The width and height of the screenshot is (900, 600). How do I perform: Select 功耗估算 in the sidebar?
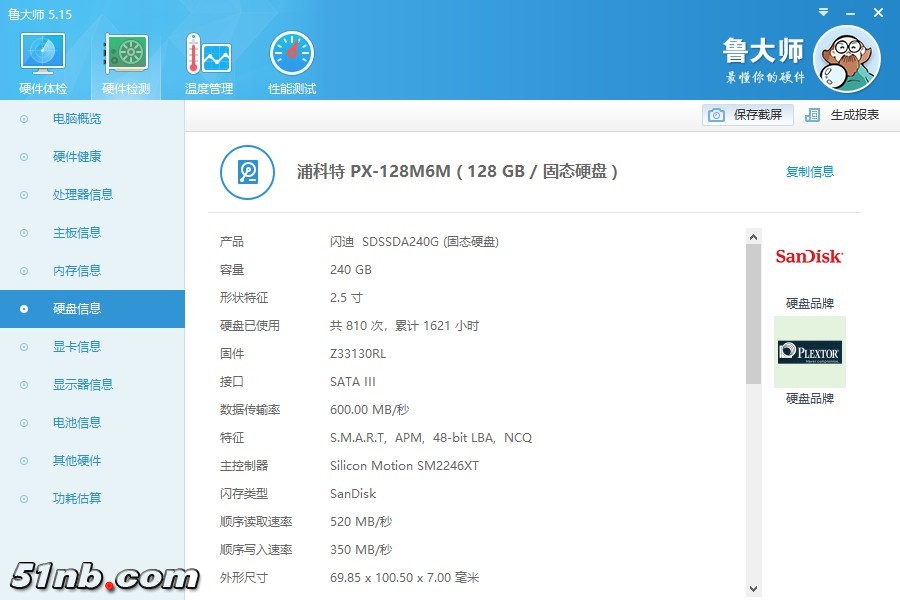[92, 498]
